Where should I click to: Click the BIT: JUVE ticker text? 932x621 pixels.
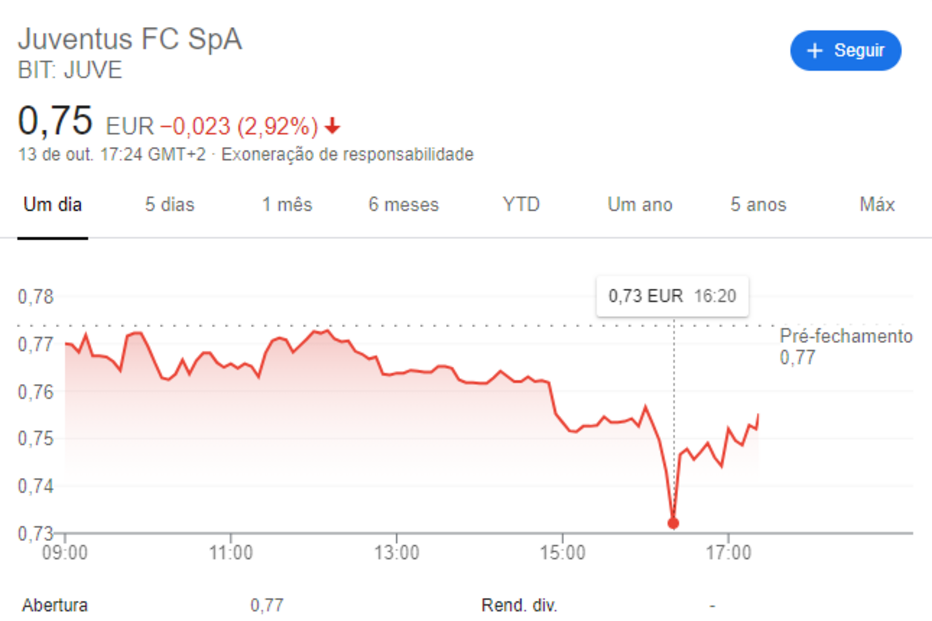pos(70,71)
